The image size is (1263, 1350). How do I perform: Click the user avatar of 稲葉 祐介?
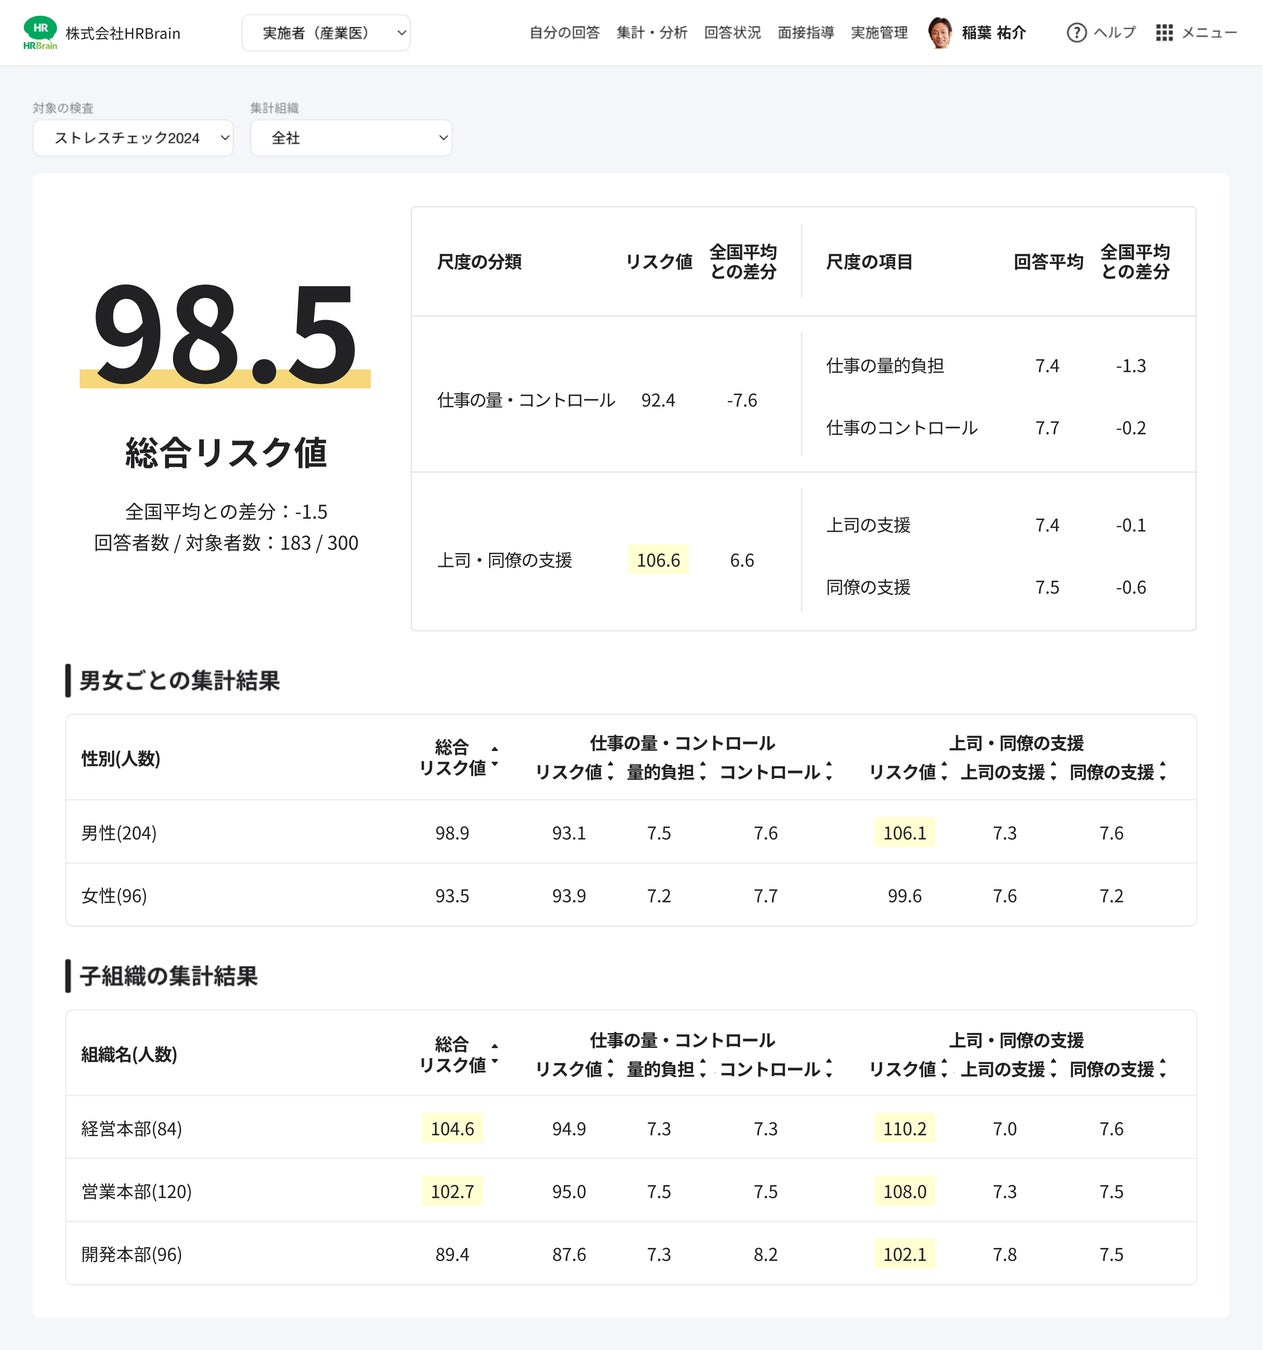[x=940, y=33]
